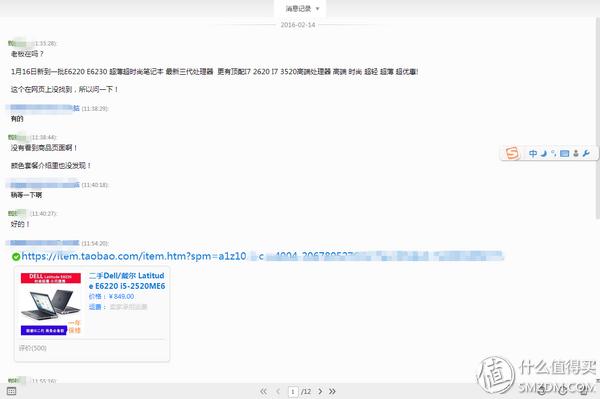
Task: Click the vertical scrollbar on the right edge
Action: coord(597,119)
